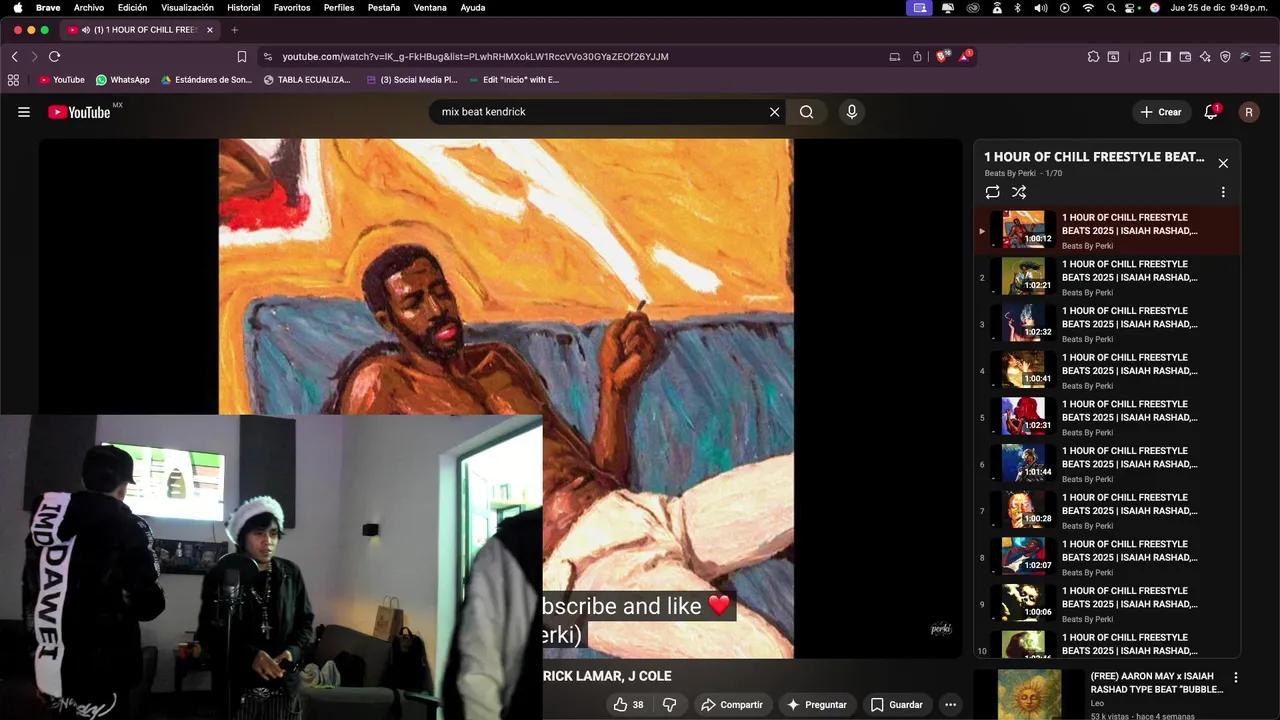
Task: Open the Visualización menu
Action: coord(187,7)
